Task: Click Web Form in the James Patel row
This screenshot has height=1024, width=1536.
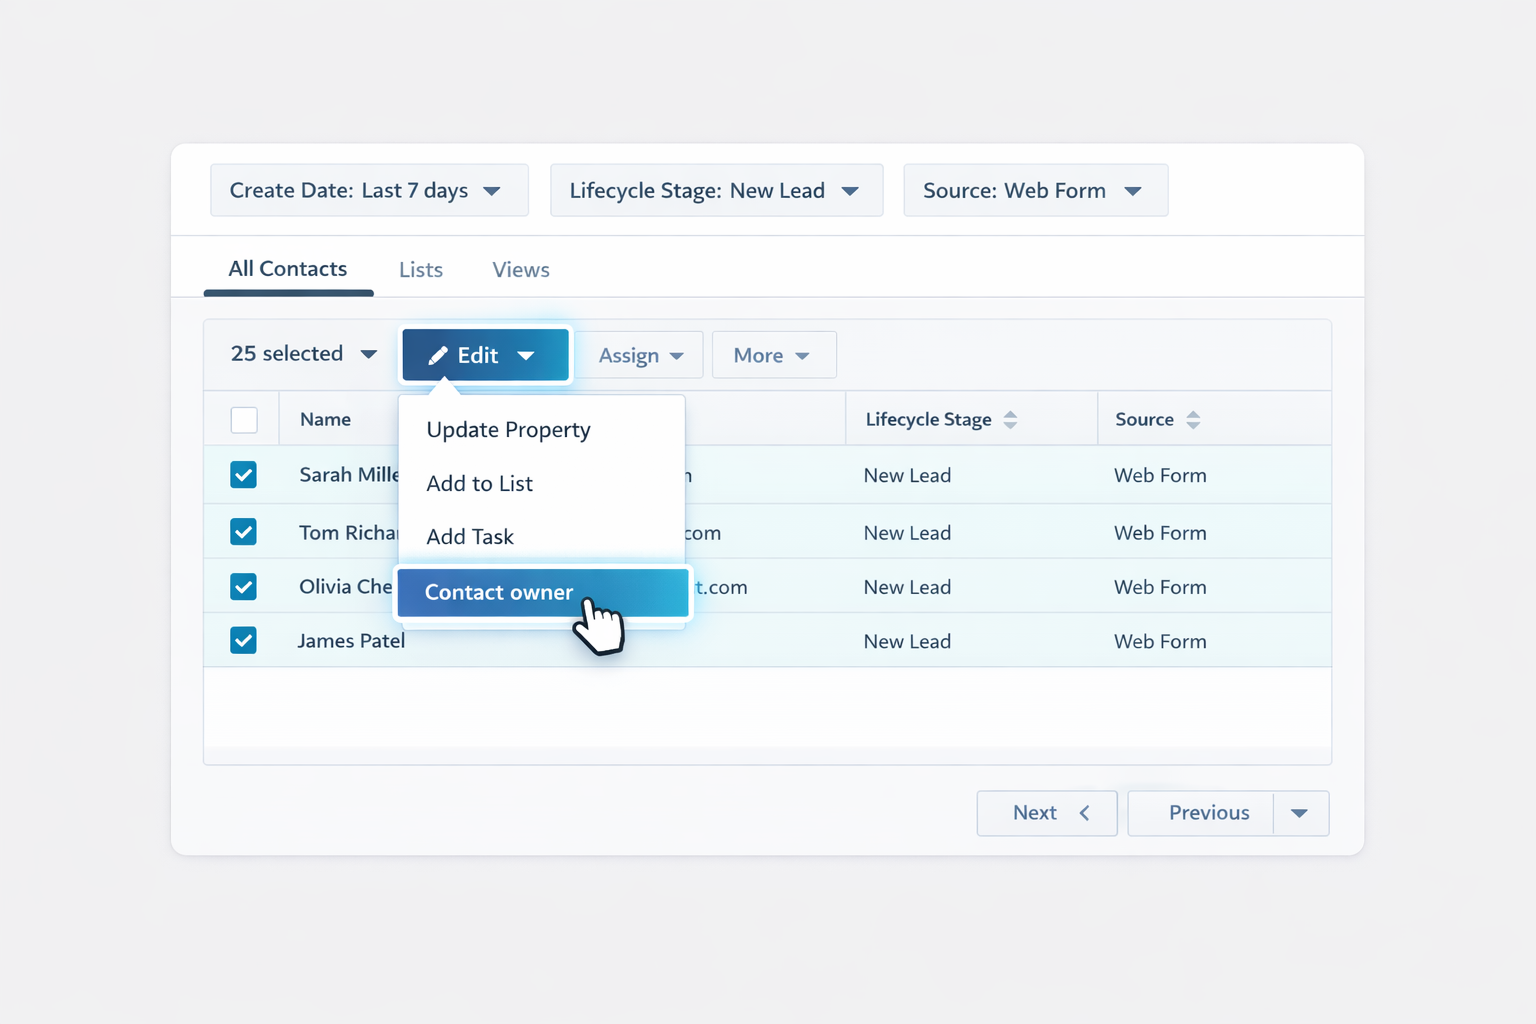Action: click(1161, 642)
